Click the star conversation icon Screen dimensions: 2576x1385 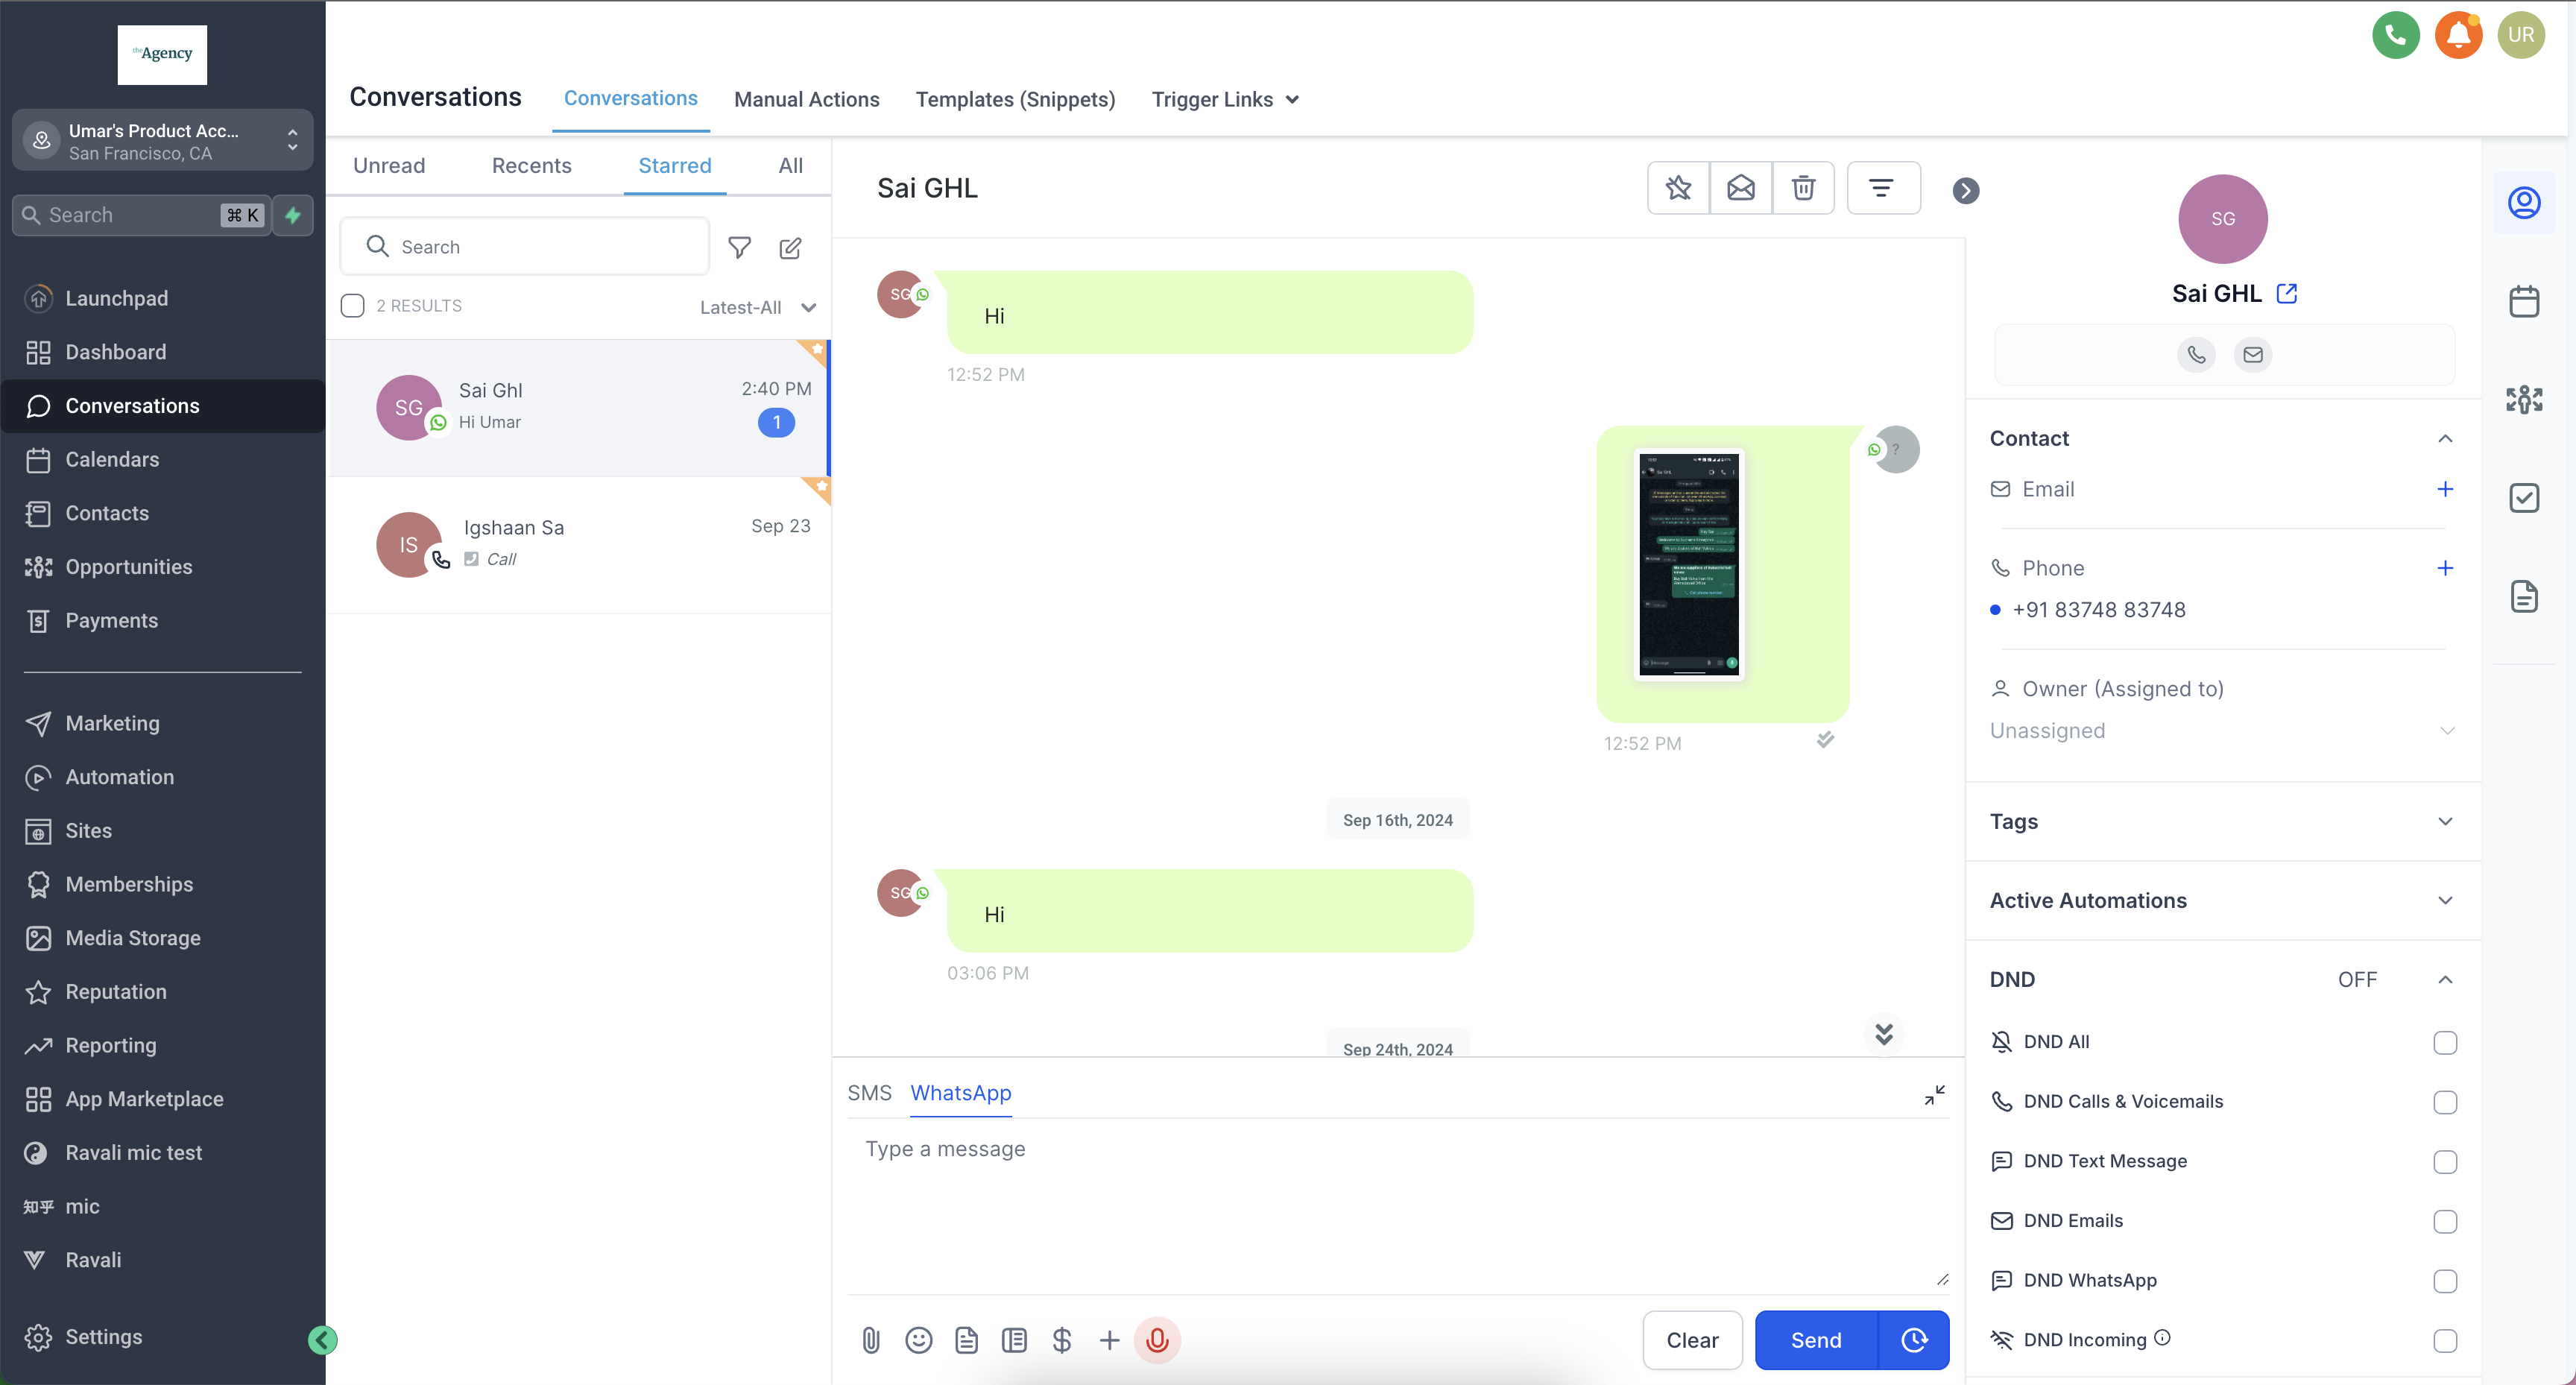point(1678,188)
